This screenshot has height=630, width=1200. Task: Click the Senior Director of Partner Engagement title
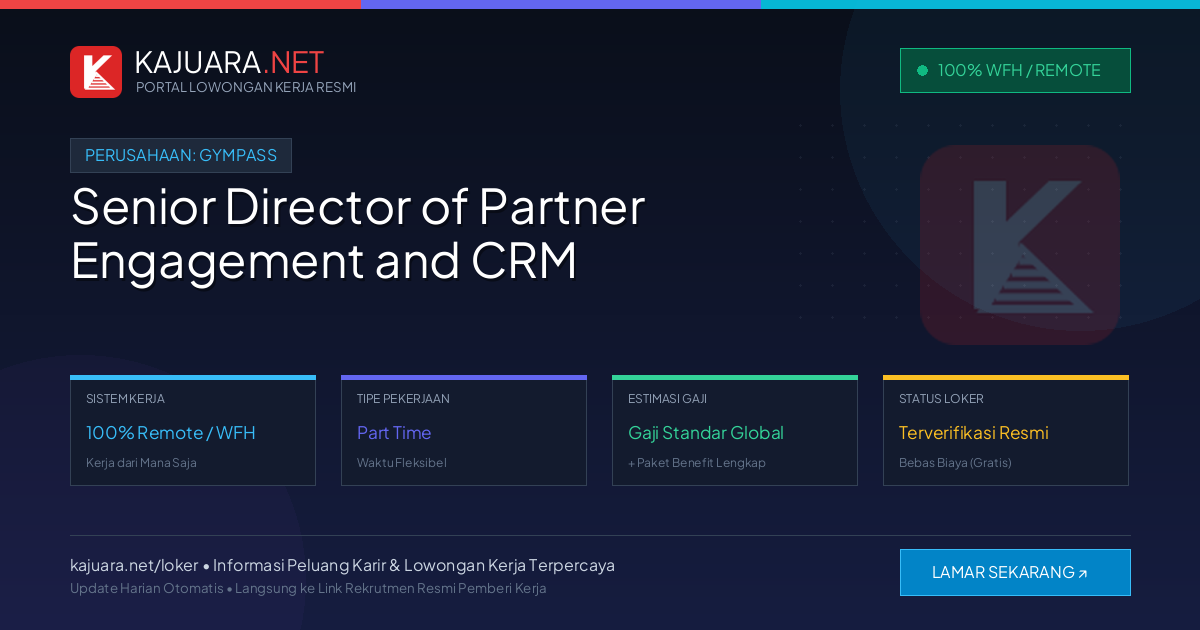pyautogui.click(x=358, y=234)
